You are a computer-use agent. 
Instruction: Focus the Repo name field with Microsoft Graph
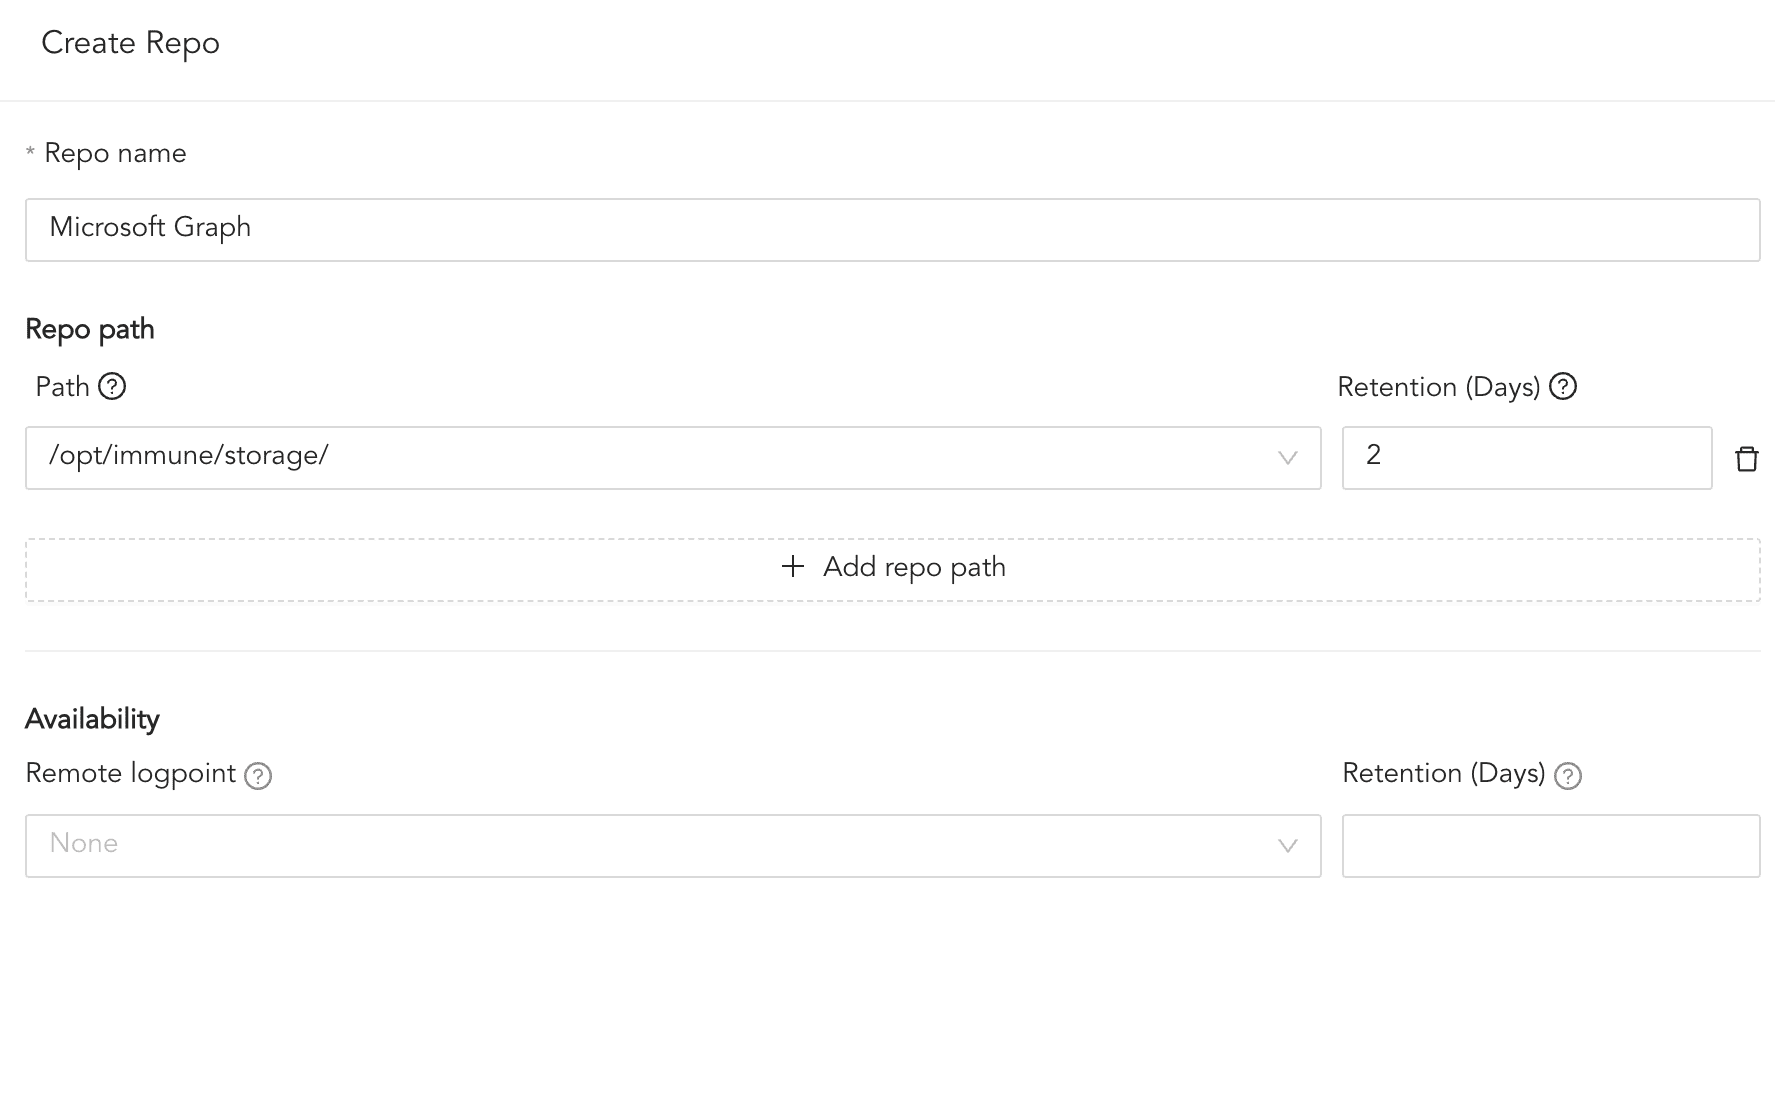(892, 230)
